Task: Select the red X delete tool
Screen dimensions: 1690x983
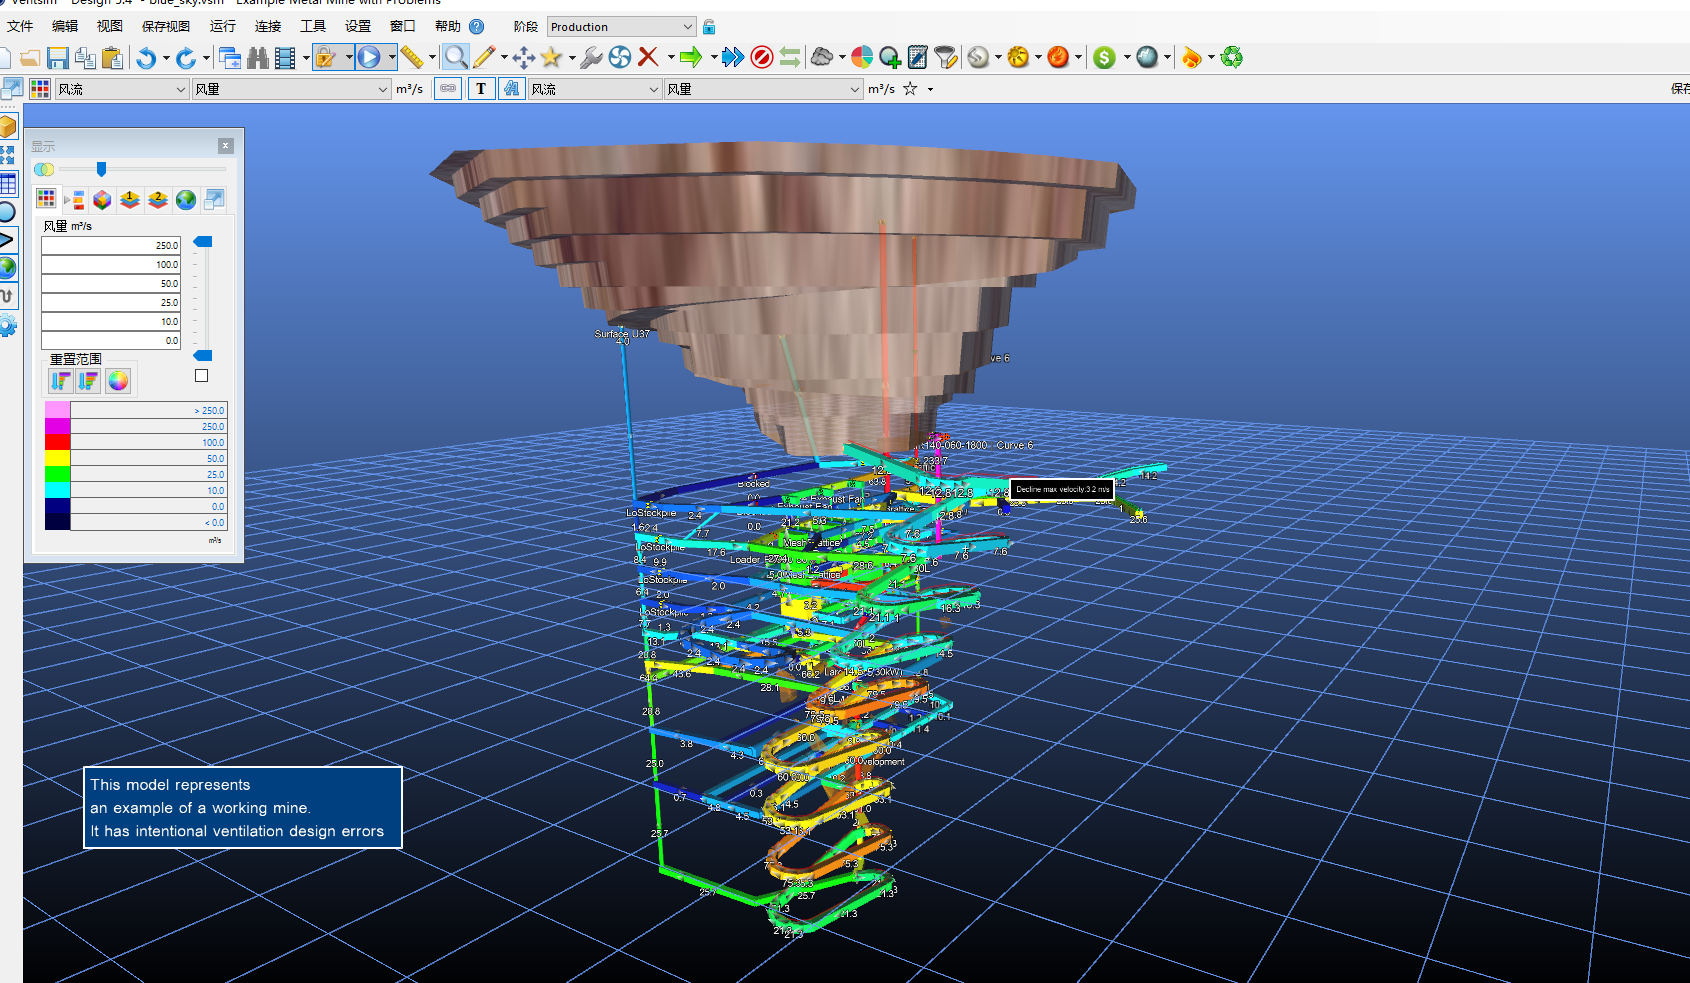Action: (x=648, y=57)
